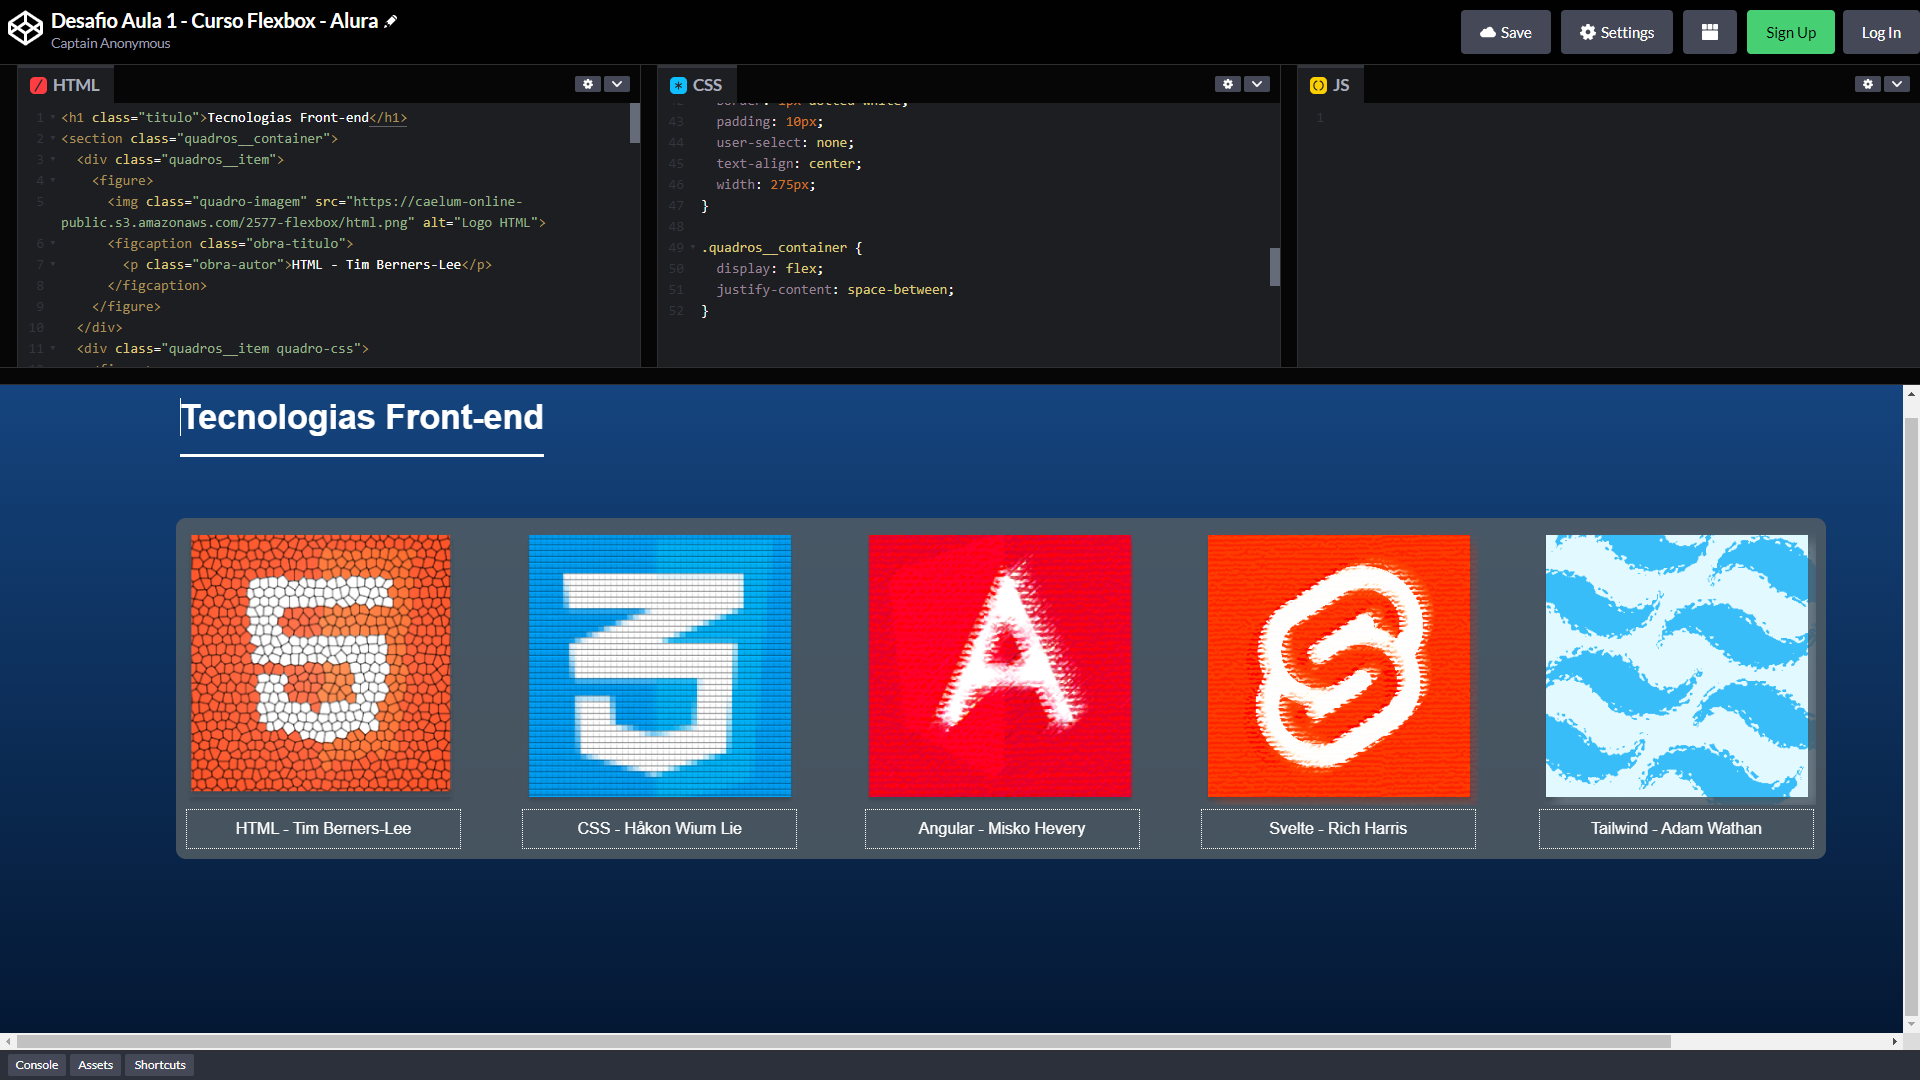Click the Angular logo image
The image size is (1920, 1080).
[x=1001, y=666]
